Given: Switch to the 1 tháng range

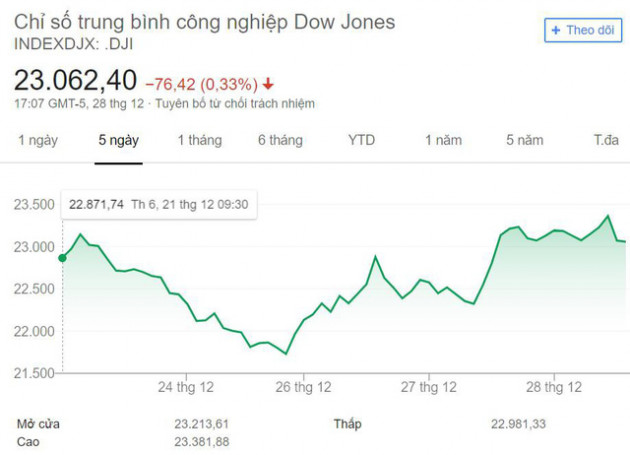Looking at the screenshot, I should pyautogui.click(x=199, y=140).
